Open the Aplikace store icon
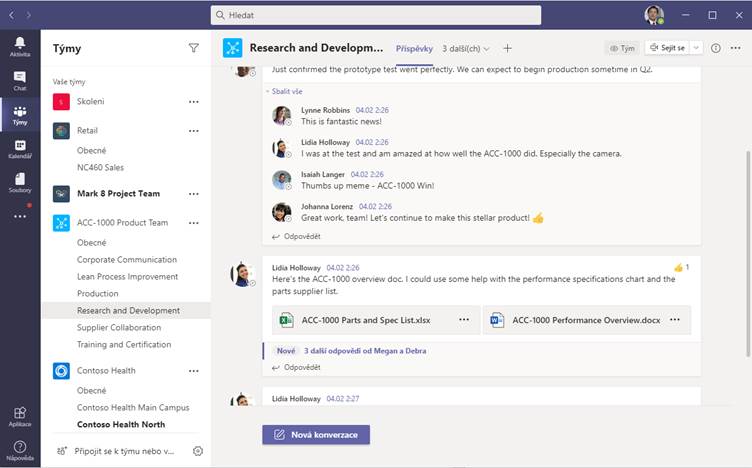 pos(20,417)
